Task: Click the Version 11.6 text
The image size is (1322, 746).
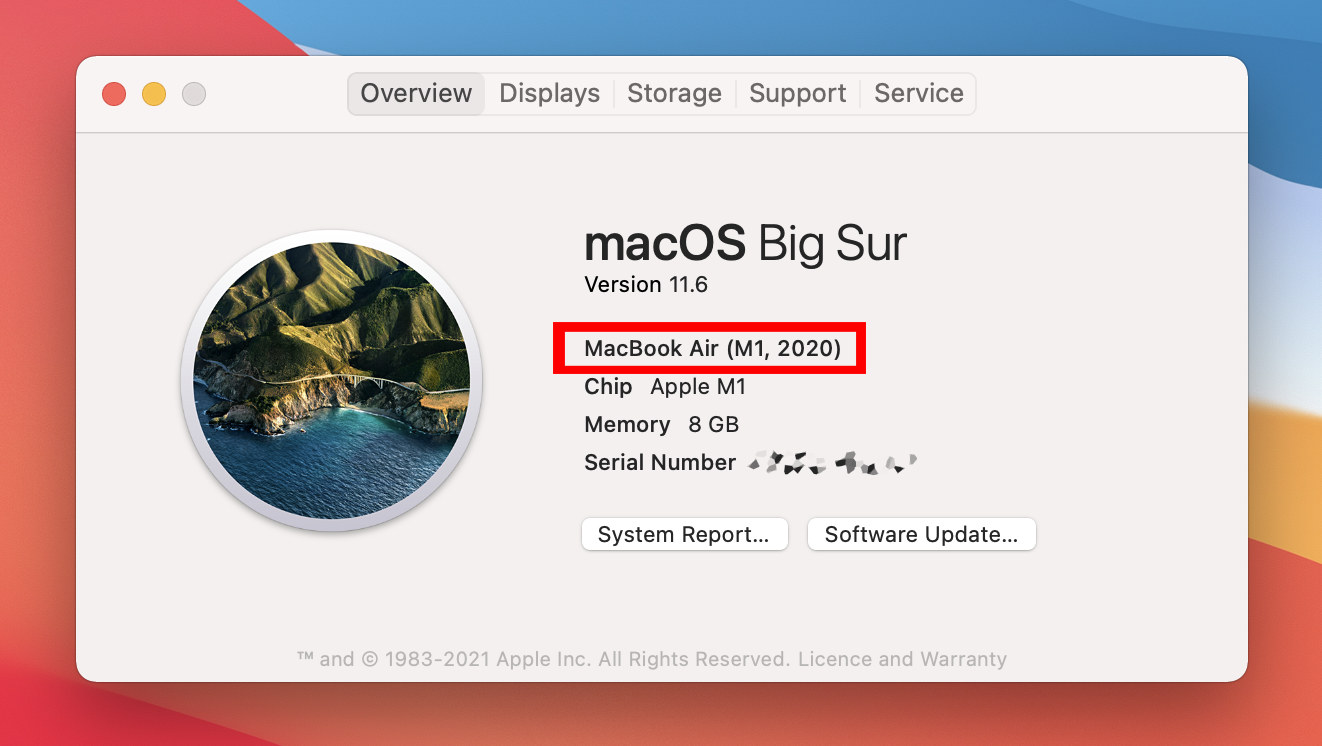Action: [x=646, y=284]
